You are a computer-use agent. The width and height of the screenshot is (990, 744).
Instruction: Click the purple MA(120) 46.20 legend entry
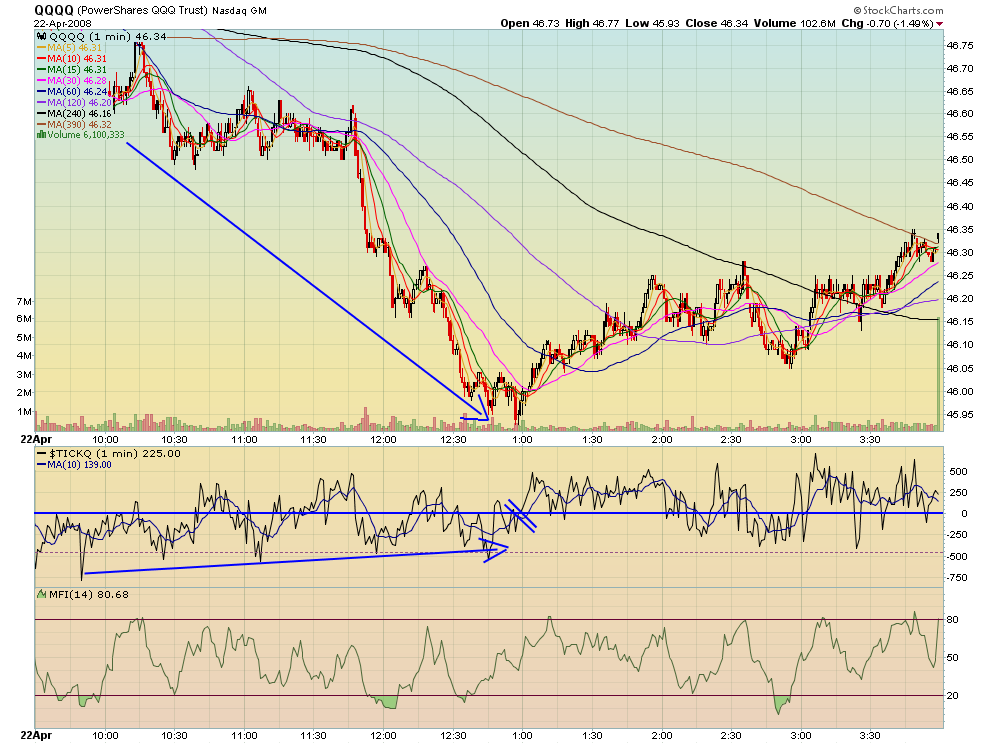(80, 102)
